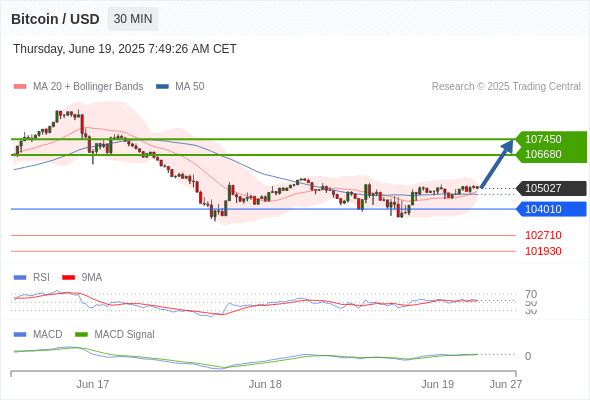
Task: Click the MACD Signal legend label
Action: point(125,335)
